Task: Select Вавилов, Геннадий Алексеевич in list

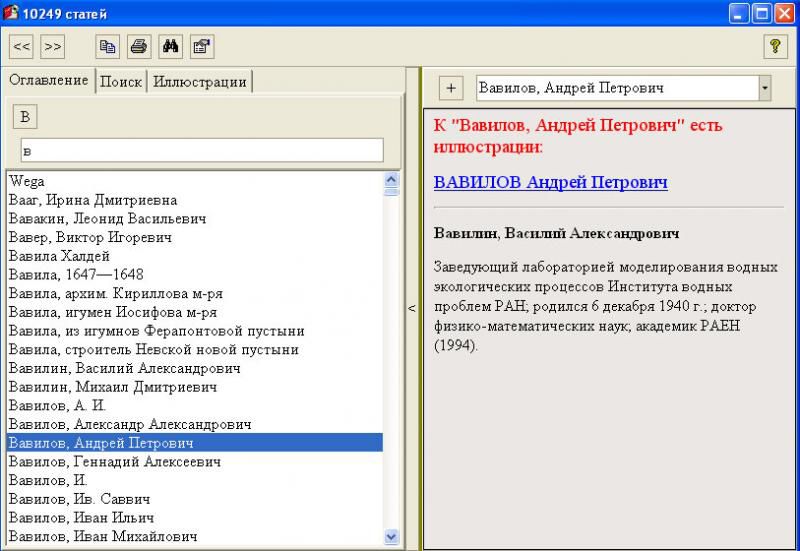Action: [x=115, y=462]
